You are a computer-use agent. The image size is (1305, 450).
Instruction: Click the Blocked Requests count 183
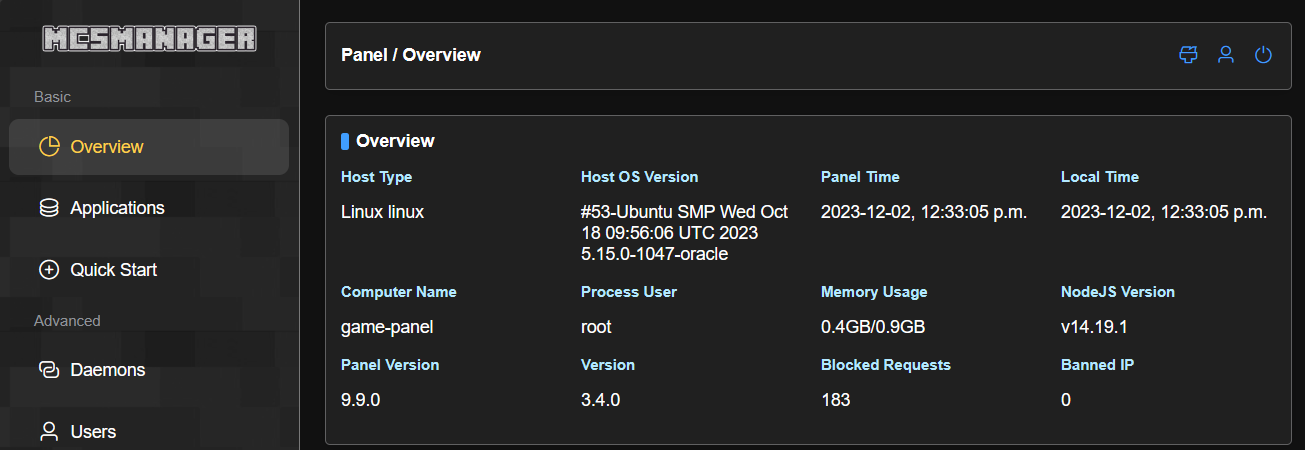(x=835, y=400)
